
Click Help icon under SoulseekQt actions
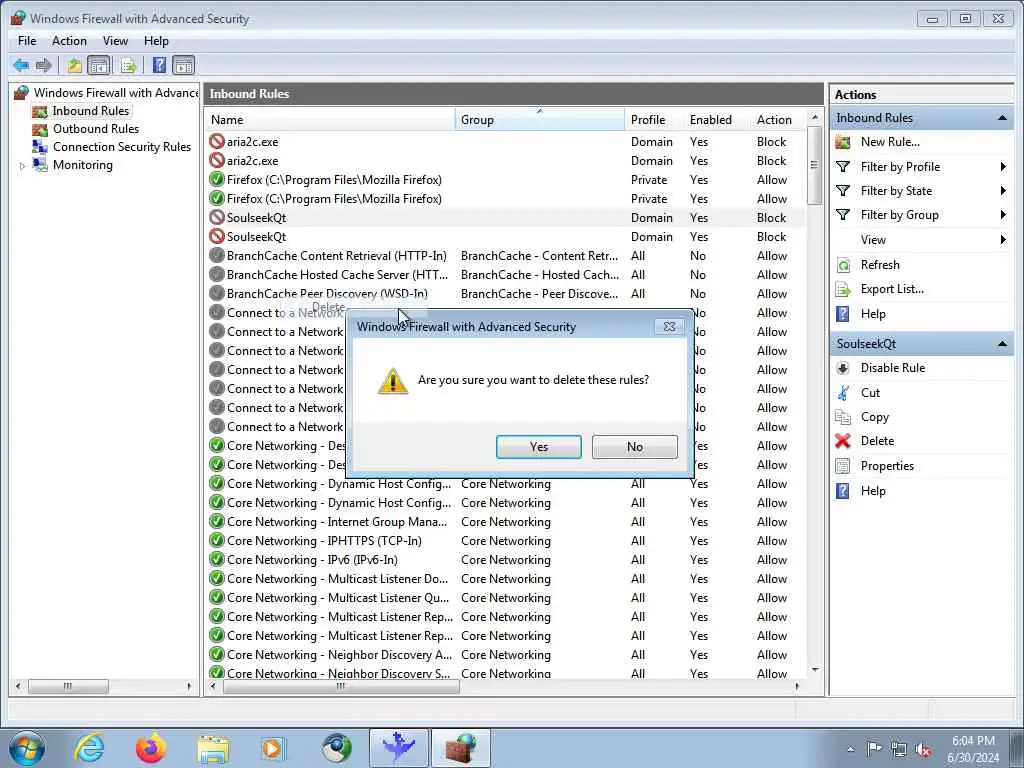843,490
